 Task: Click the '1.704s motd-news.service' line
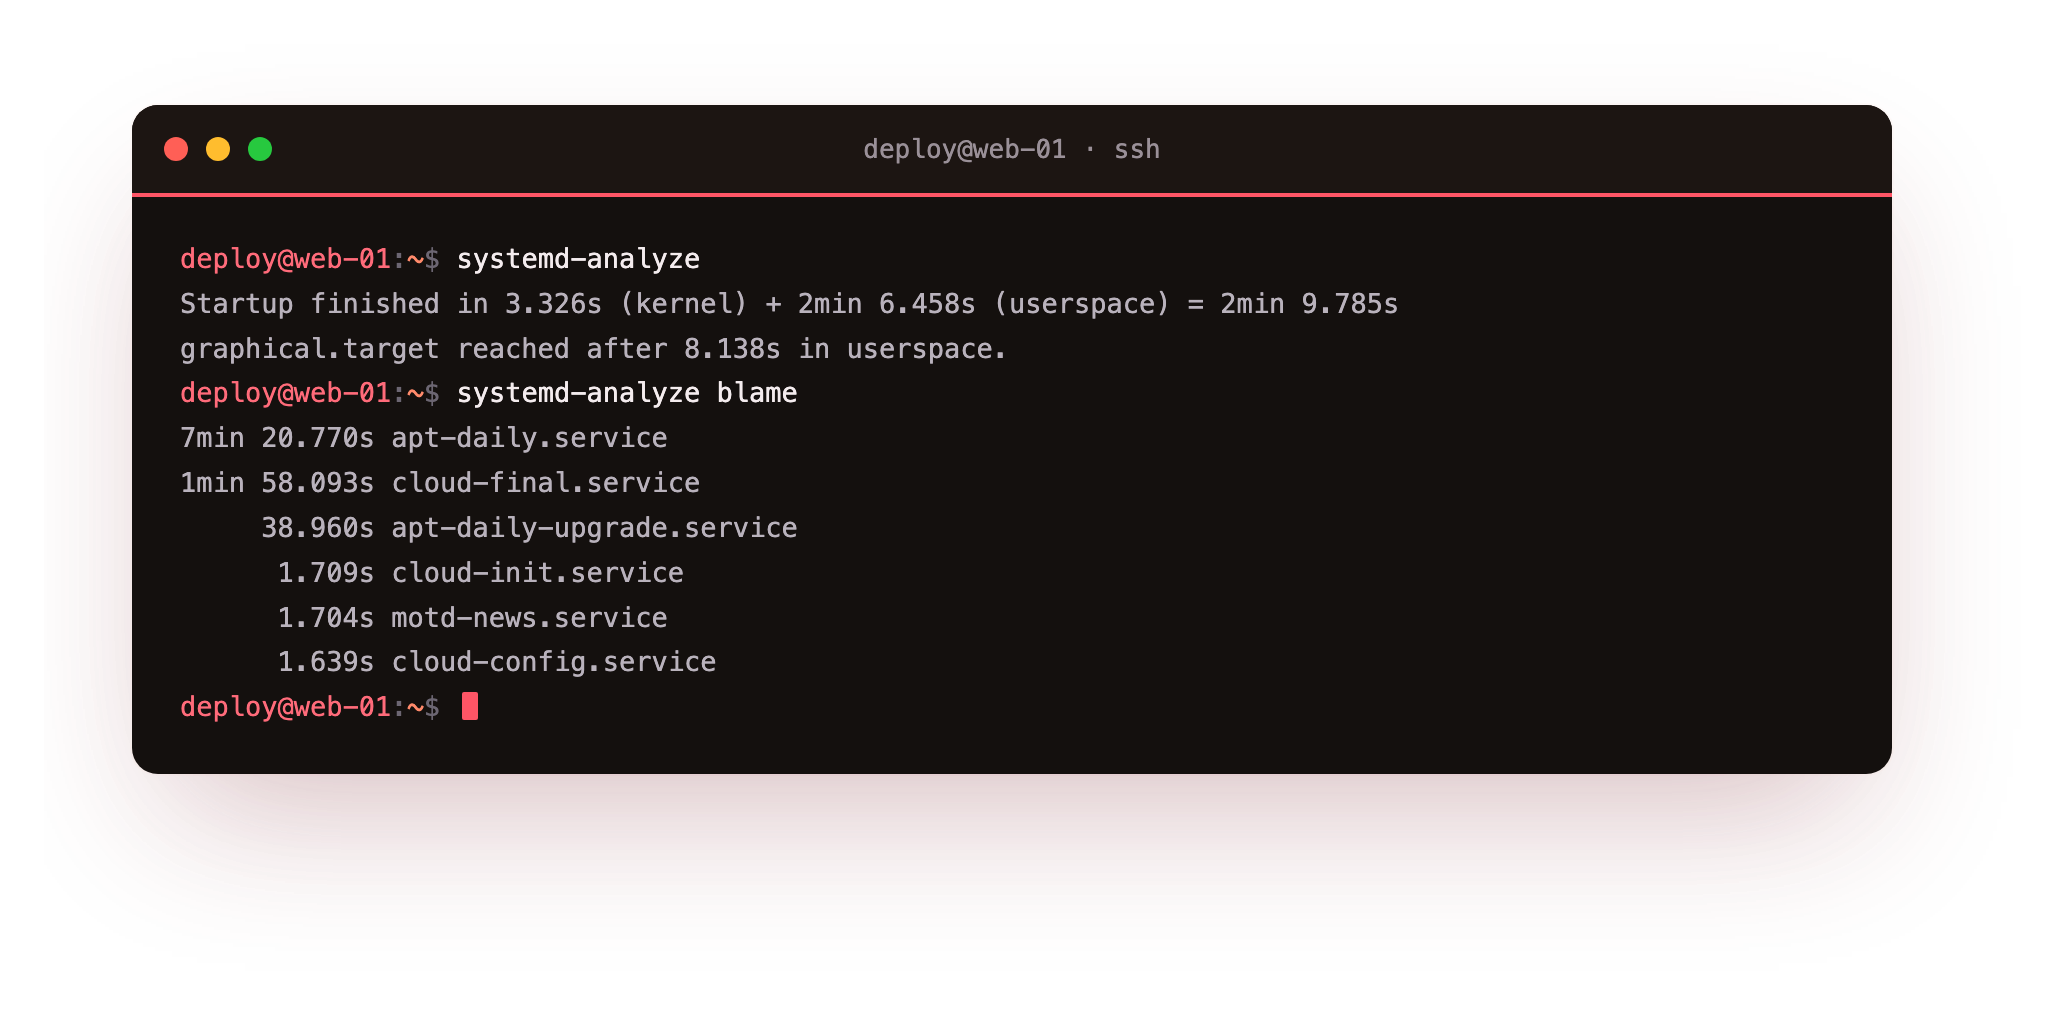pyautogui.click(x=472, y=618)
